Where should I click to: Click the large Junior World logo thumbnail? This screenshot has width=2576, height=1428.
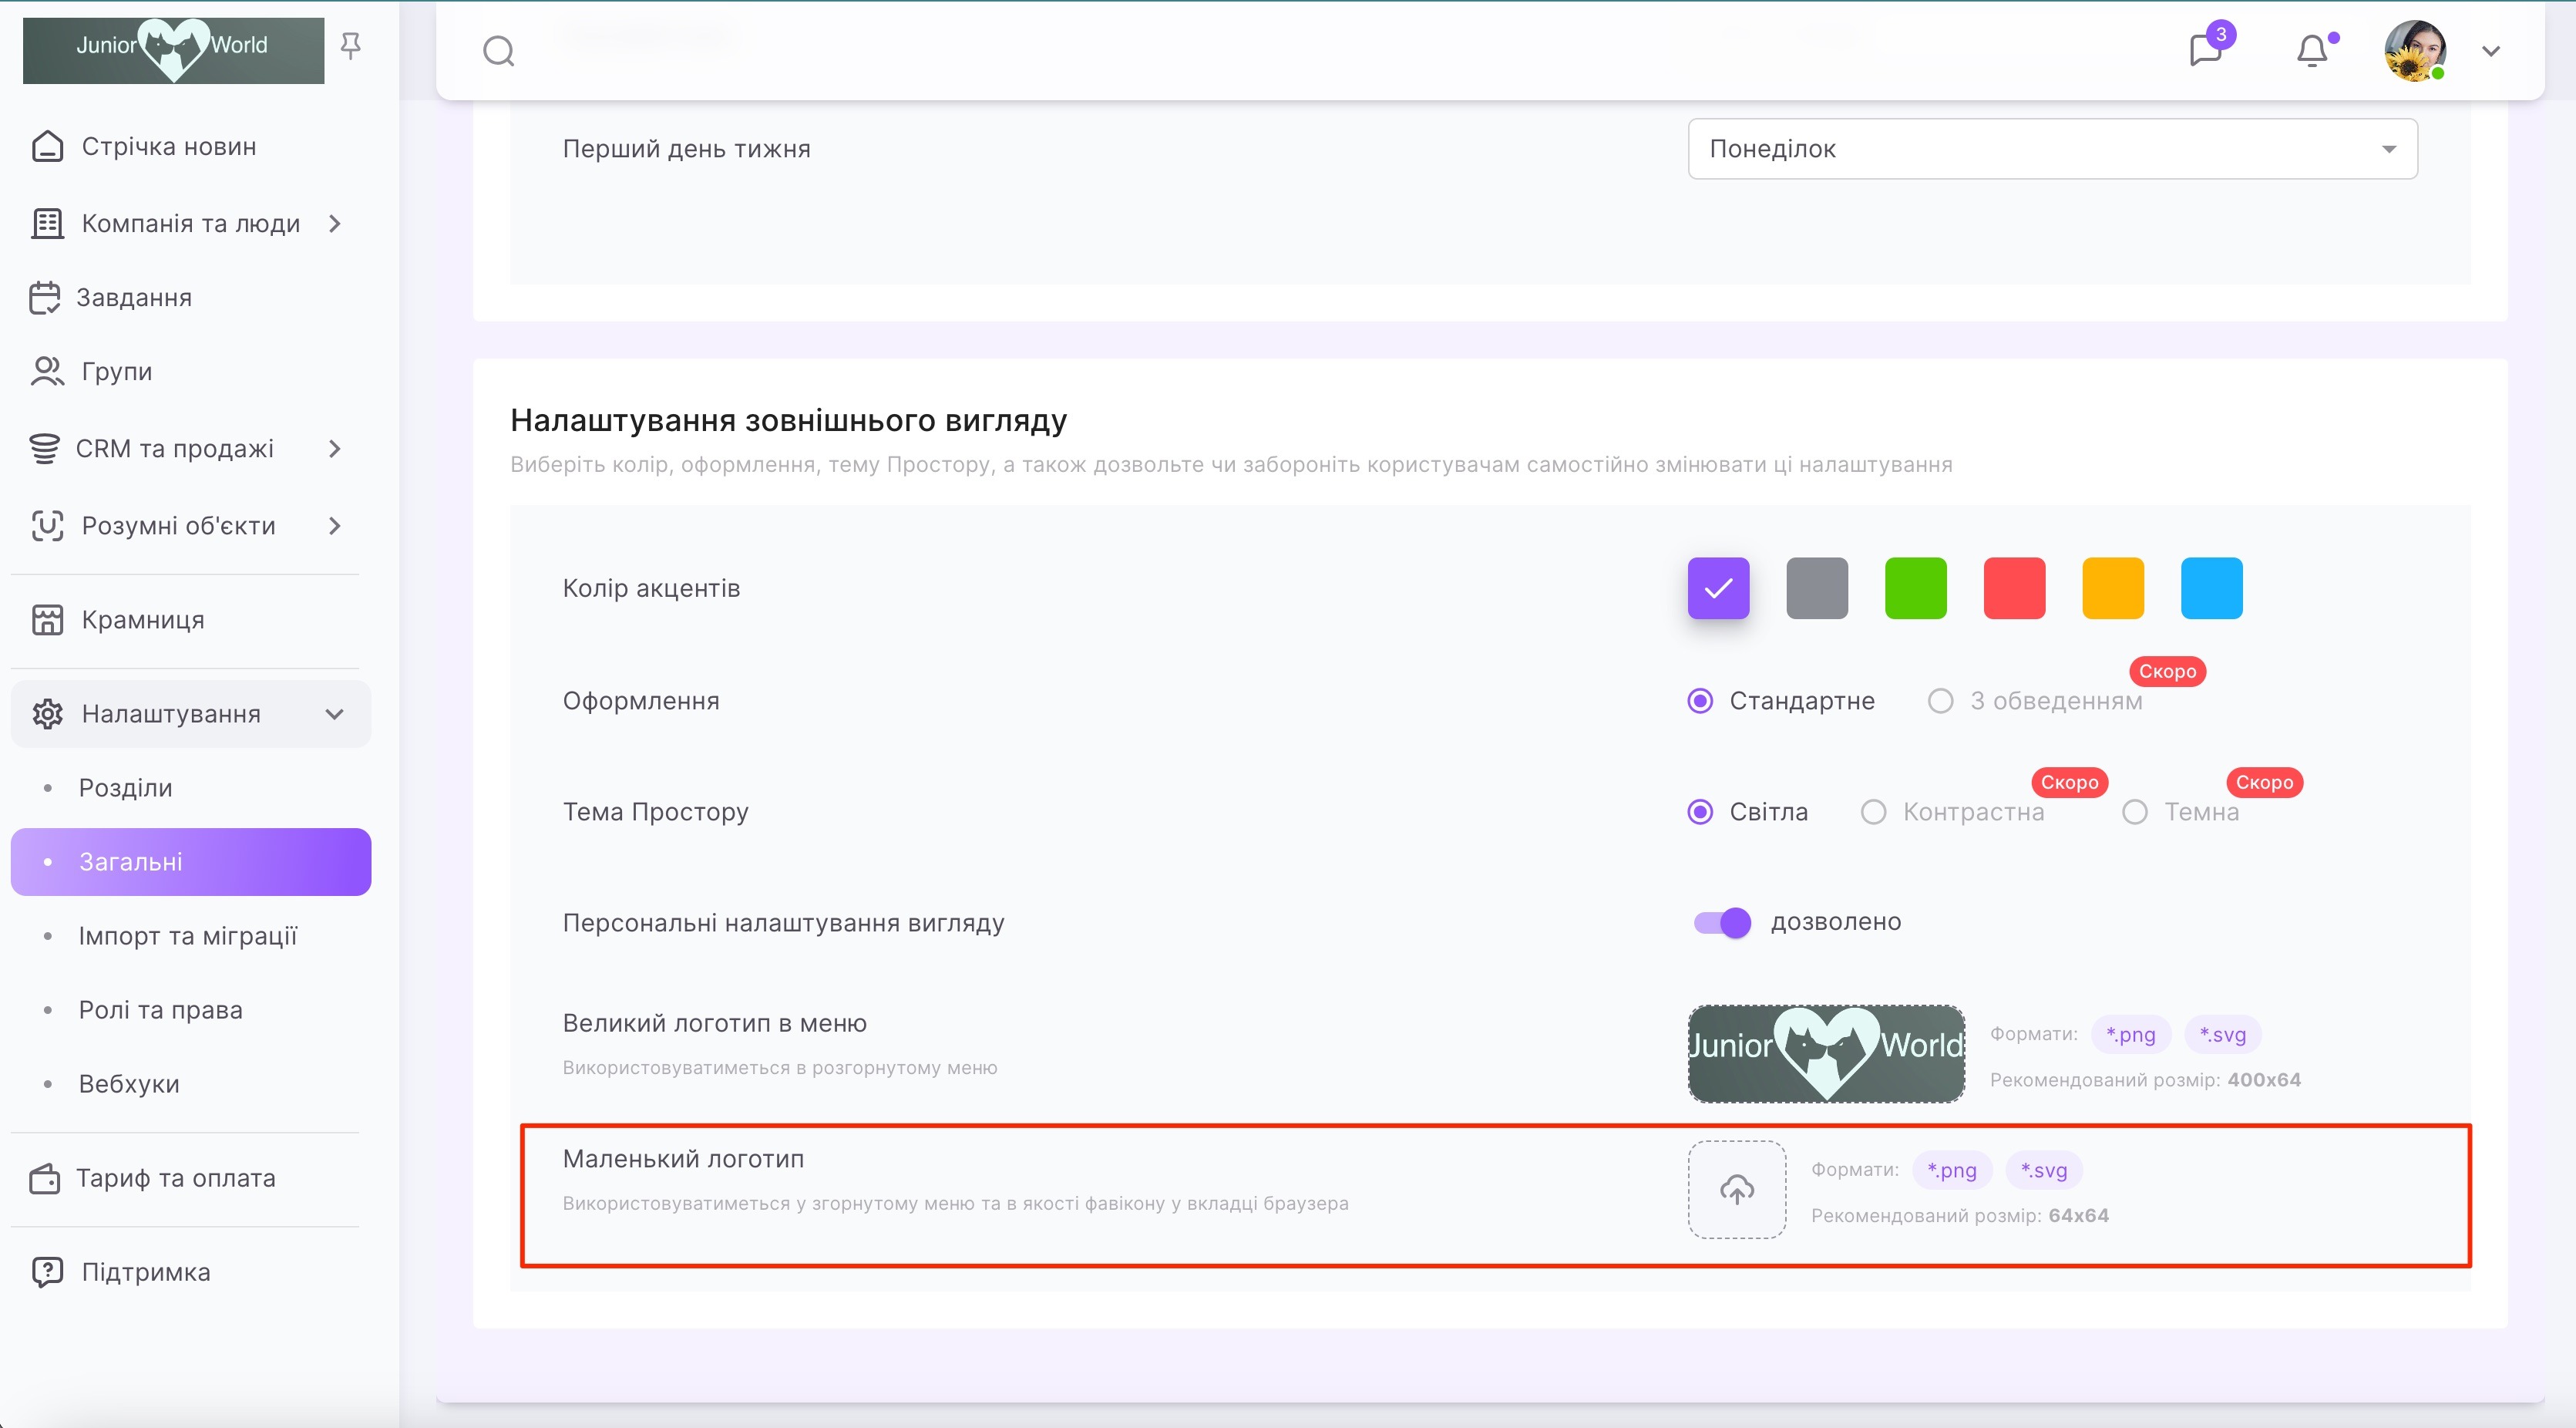(1826, 1054)
